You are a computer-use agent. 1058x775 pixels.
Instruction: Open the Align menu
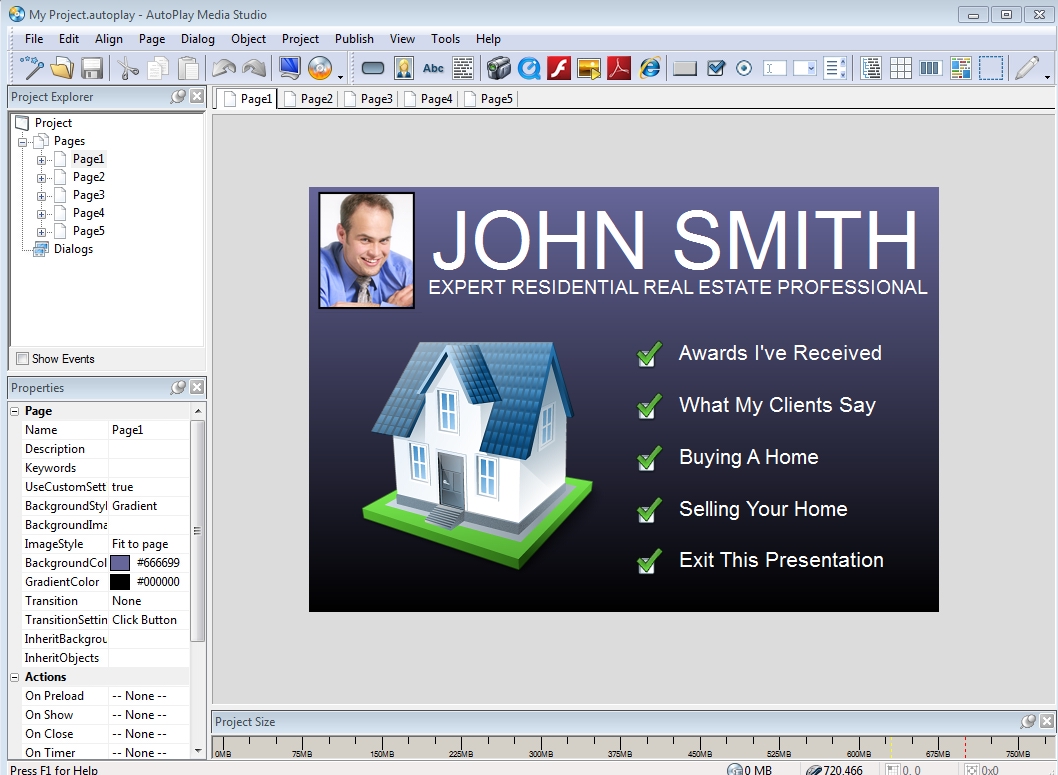point(109,39)
